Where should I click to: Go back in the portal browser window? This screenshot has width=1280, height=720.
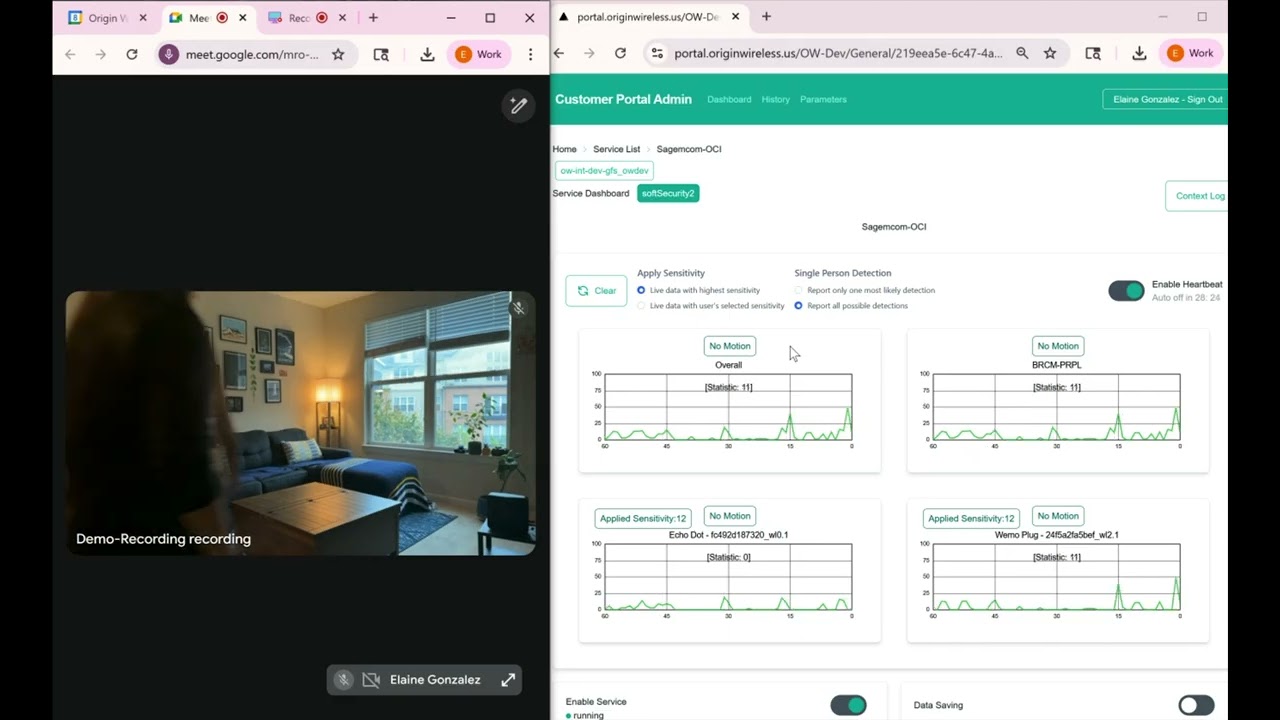559,53
